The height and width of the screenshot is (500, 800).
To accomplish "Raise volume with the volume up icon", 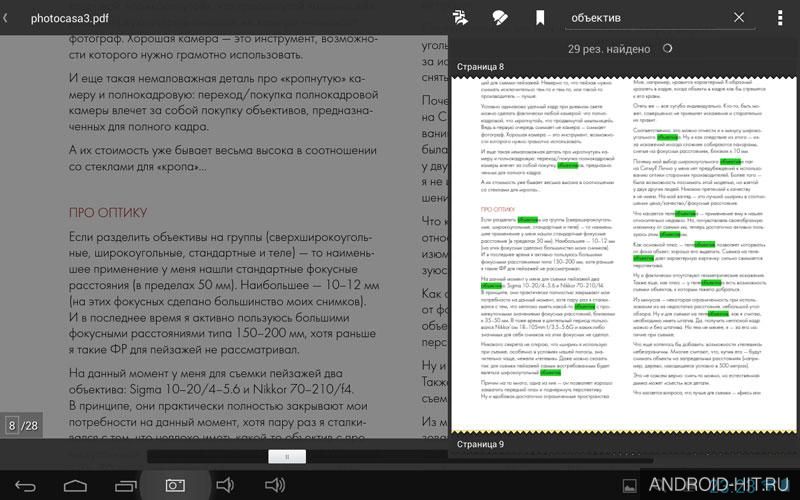I will coord(275,485).
